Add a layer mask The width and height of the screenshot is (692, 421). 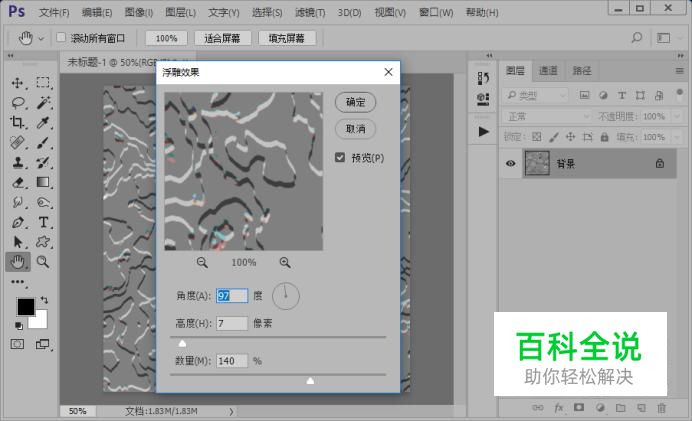click(579, 408)
